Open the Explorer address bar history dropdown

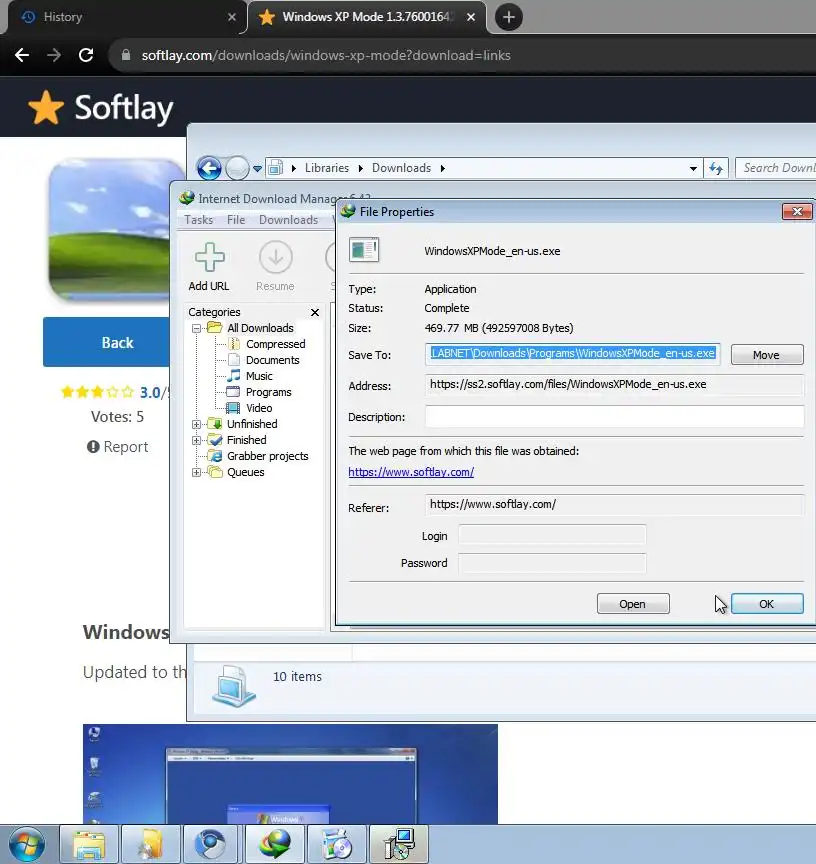(693, 169)
